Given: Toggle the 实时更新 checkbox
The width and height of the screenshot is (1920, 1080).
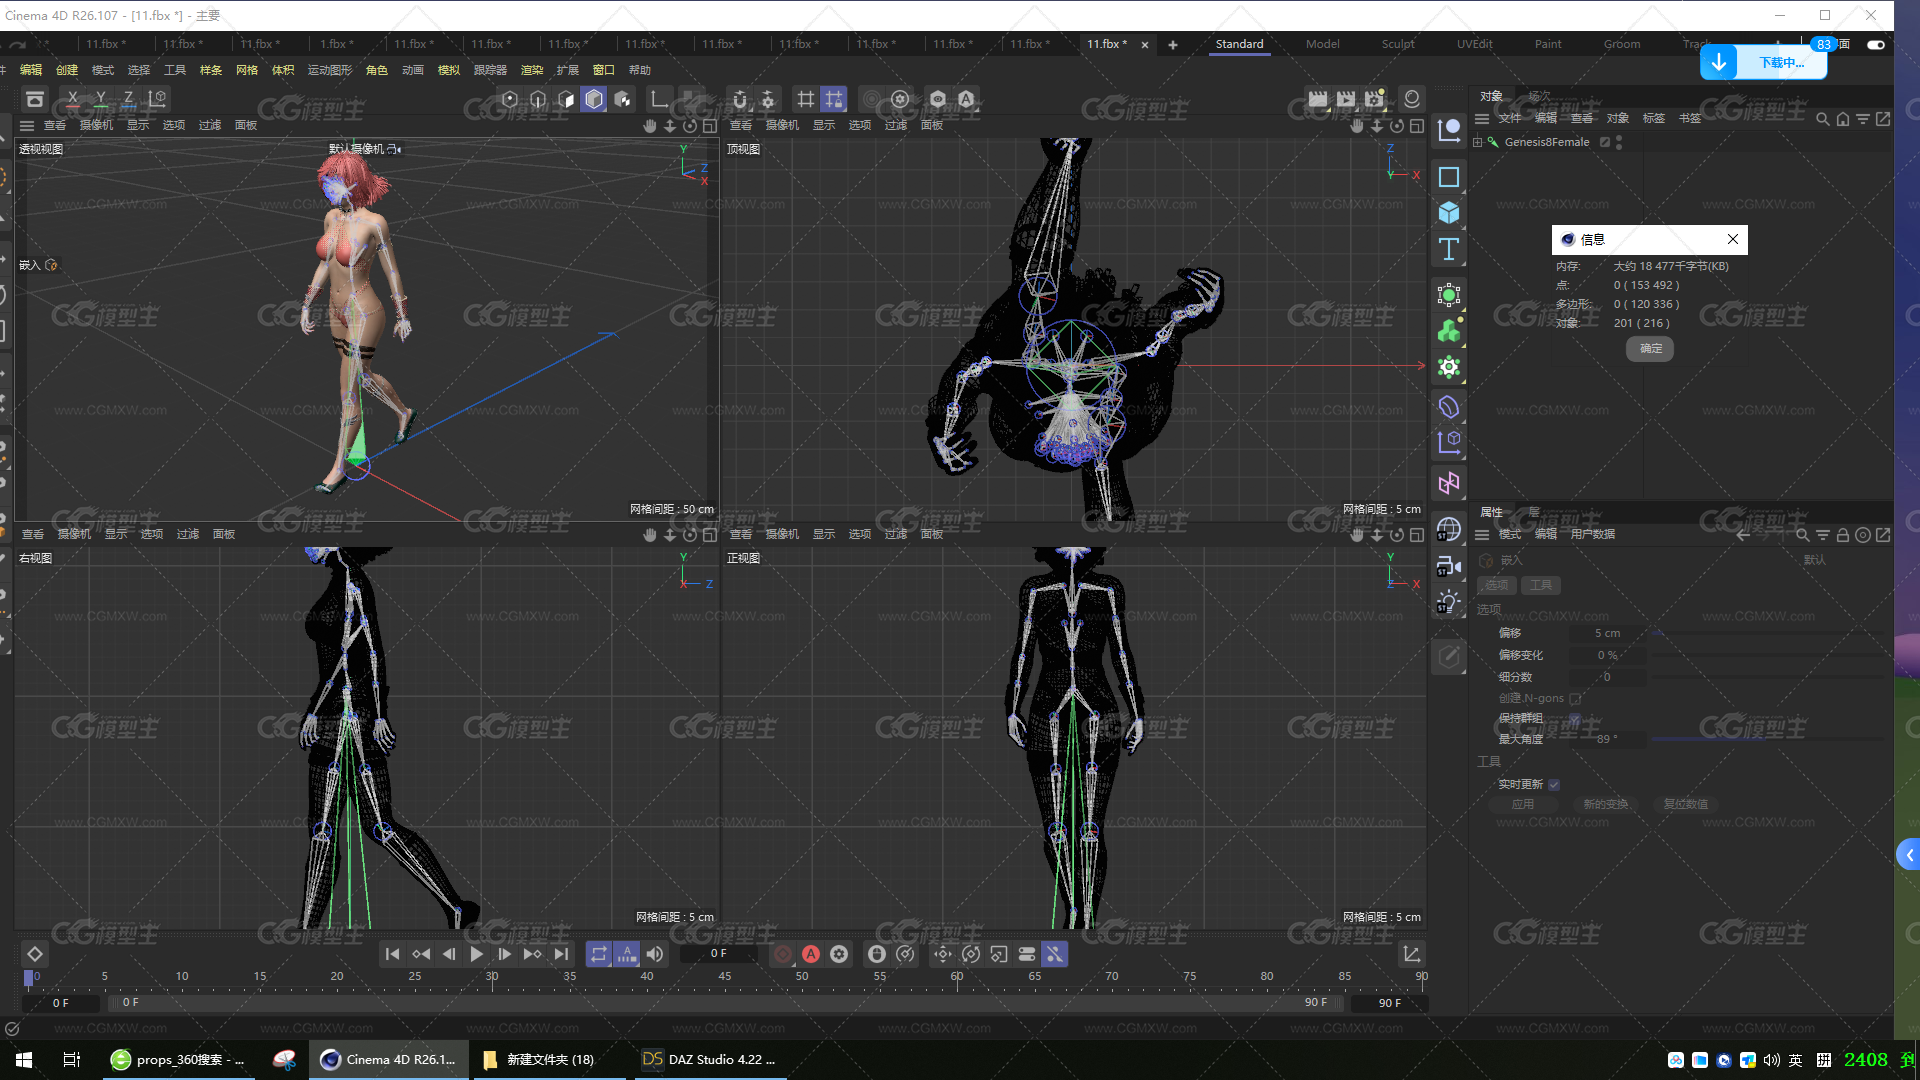Looking at the screenshot, I should (1554, 785).
